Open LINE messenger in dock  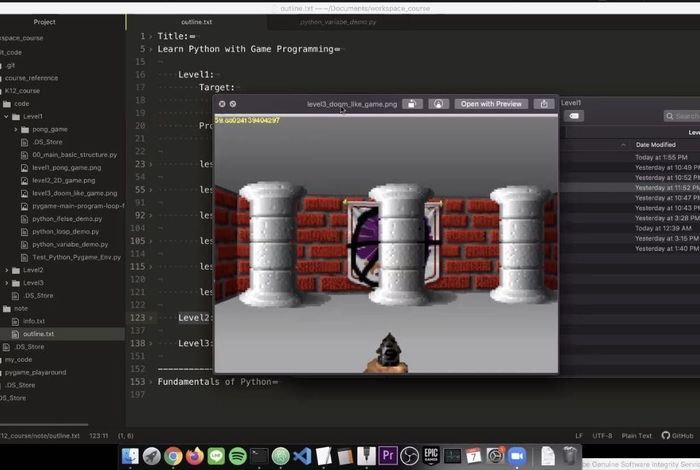click(x=216, y=456)
